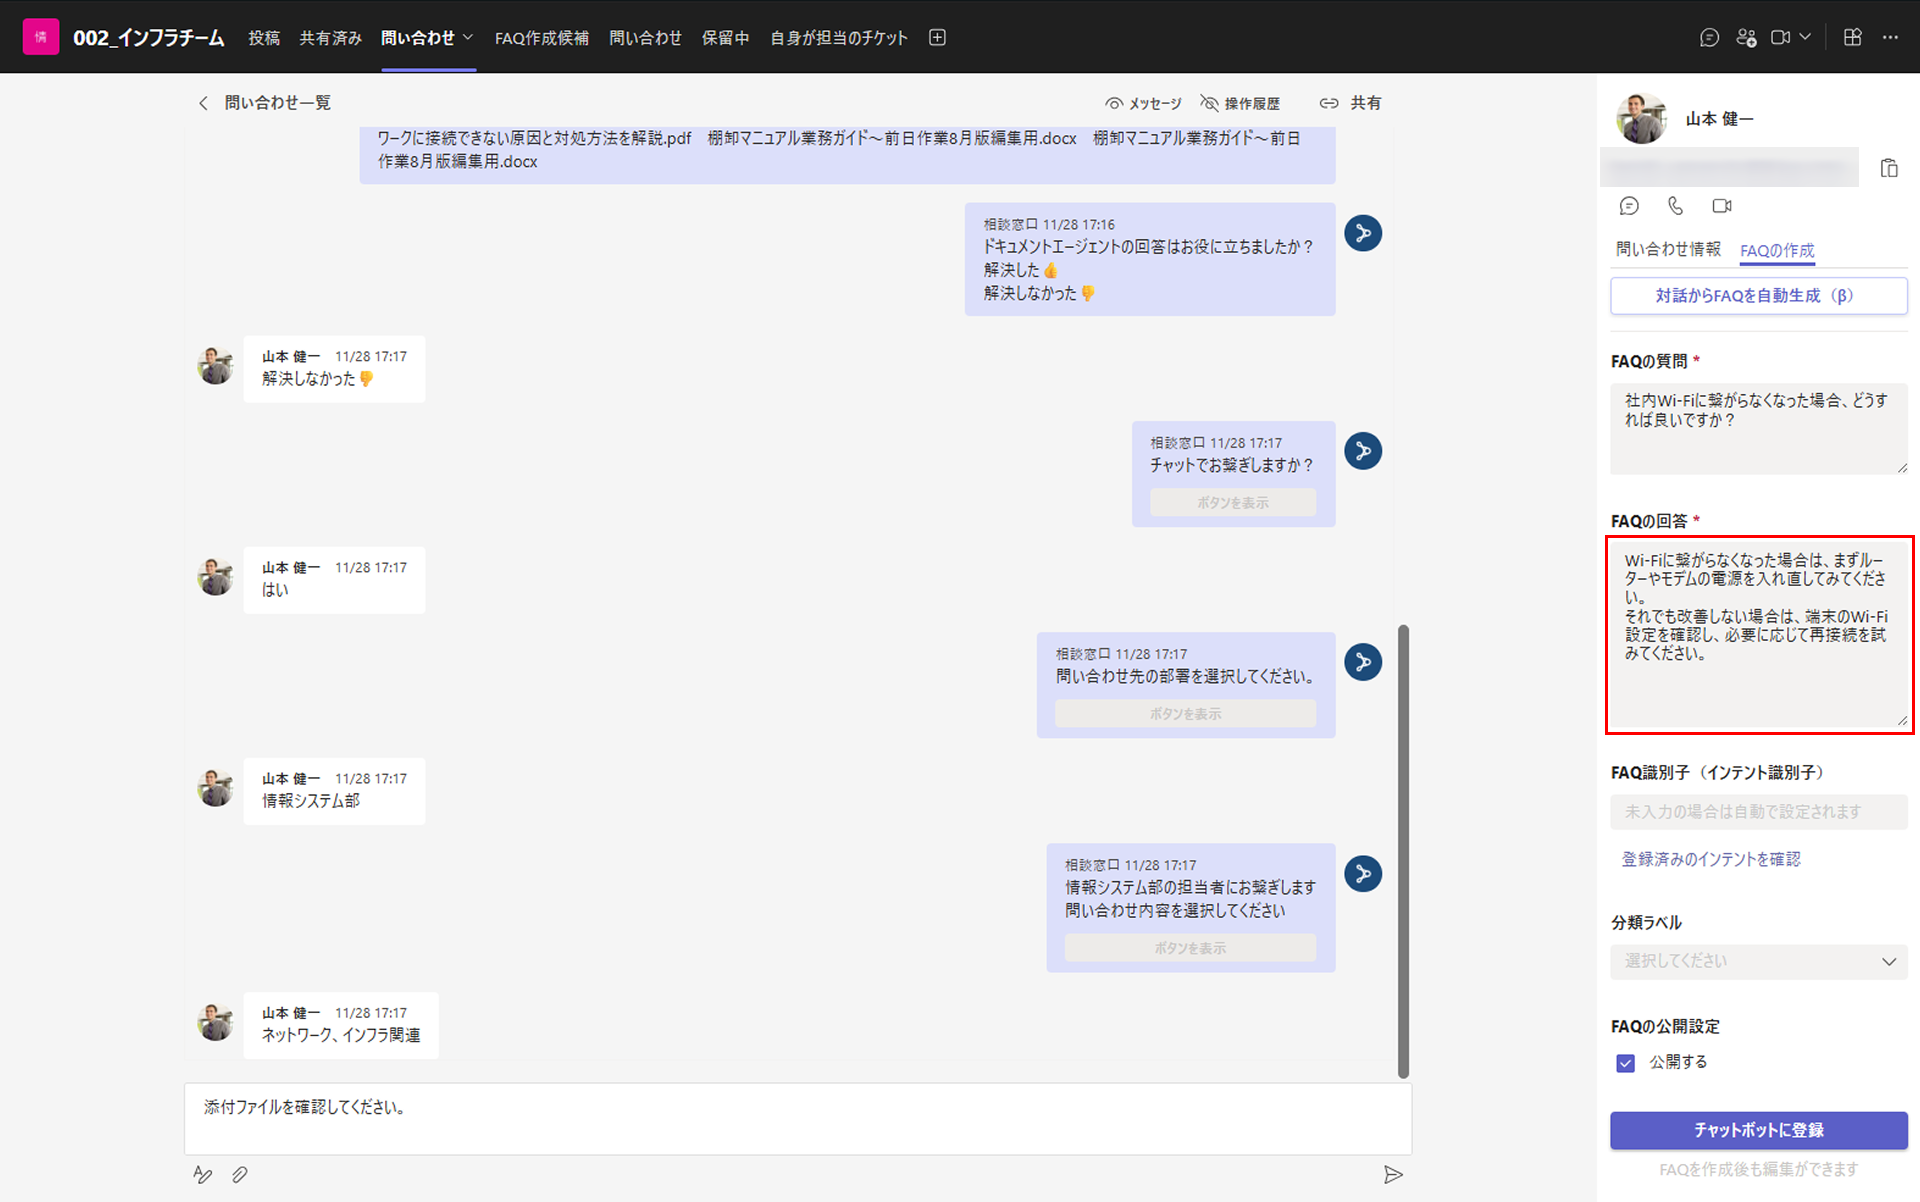This screenshot has width=1920, height=1202.
Task: Open the conversation chat icon in header
Action: [1709, 37]
